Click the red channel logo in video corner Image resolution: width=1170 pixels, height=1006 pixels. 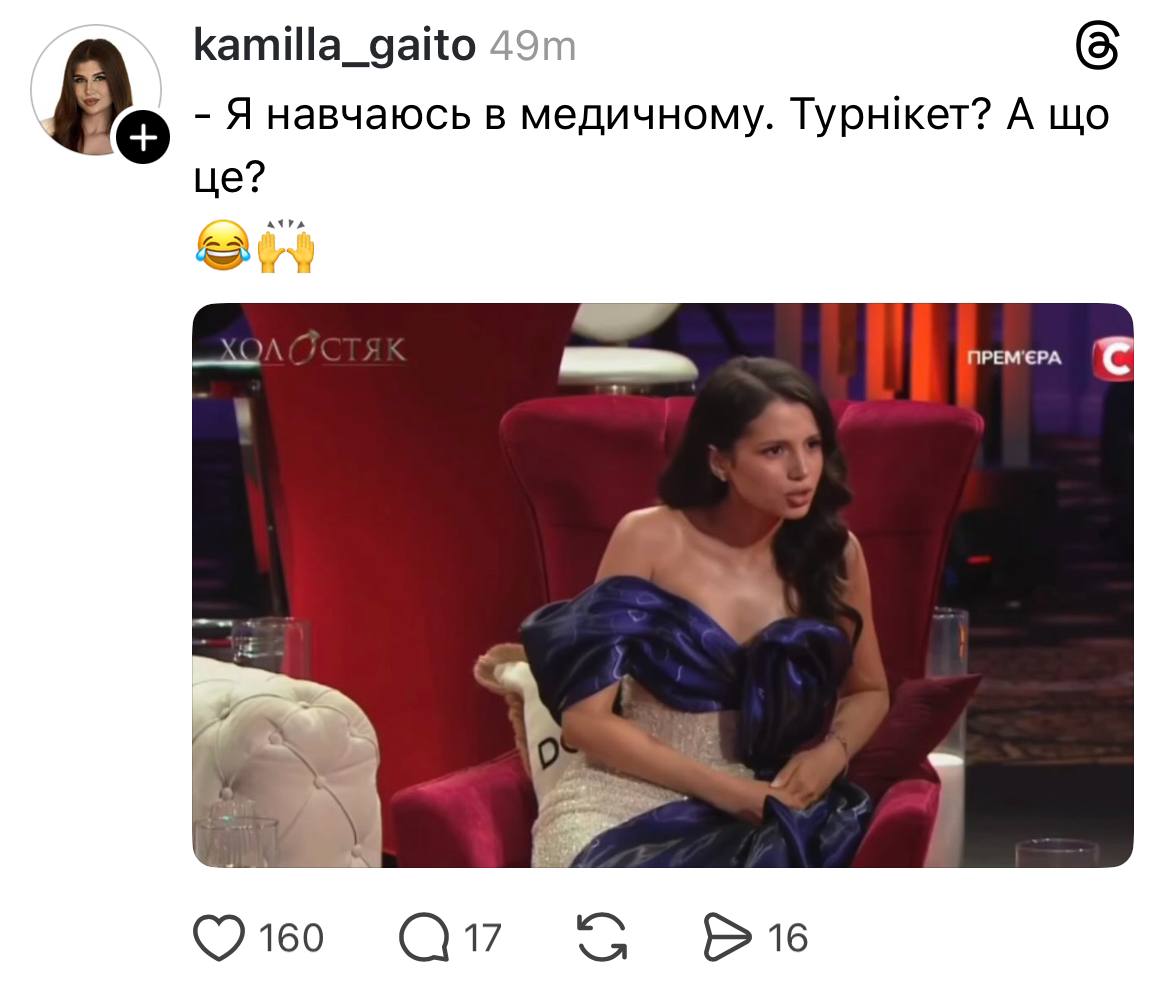pos(1113,360)
